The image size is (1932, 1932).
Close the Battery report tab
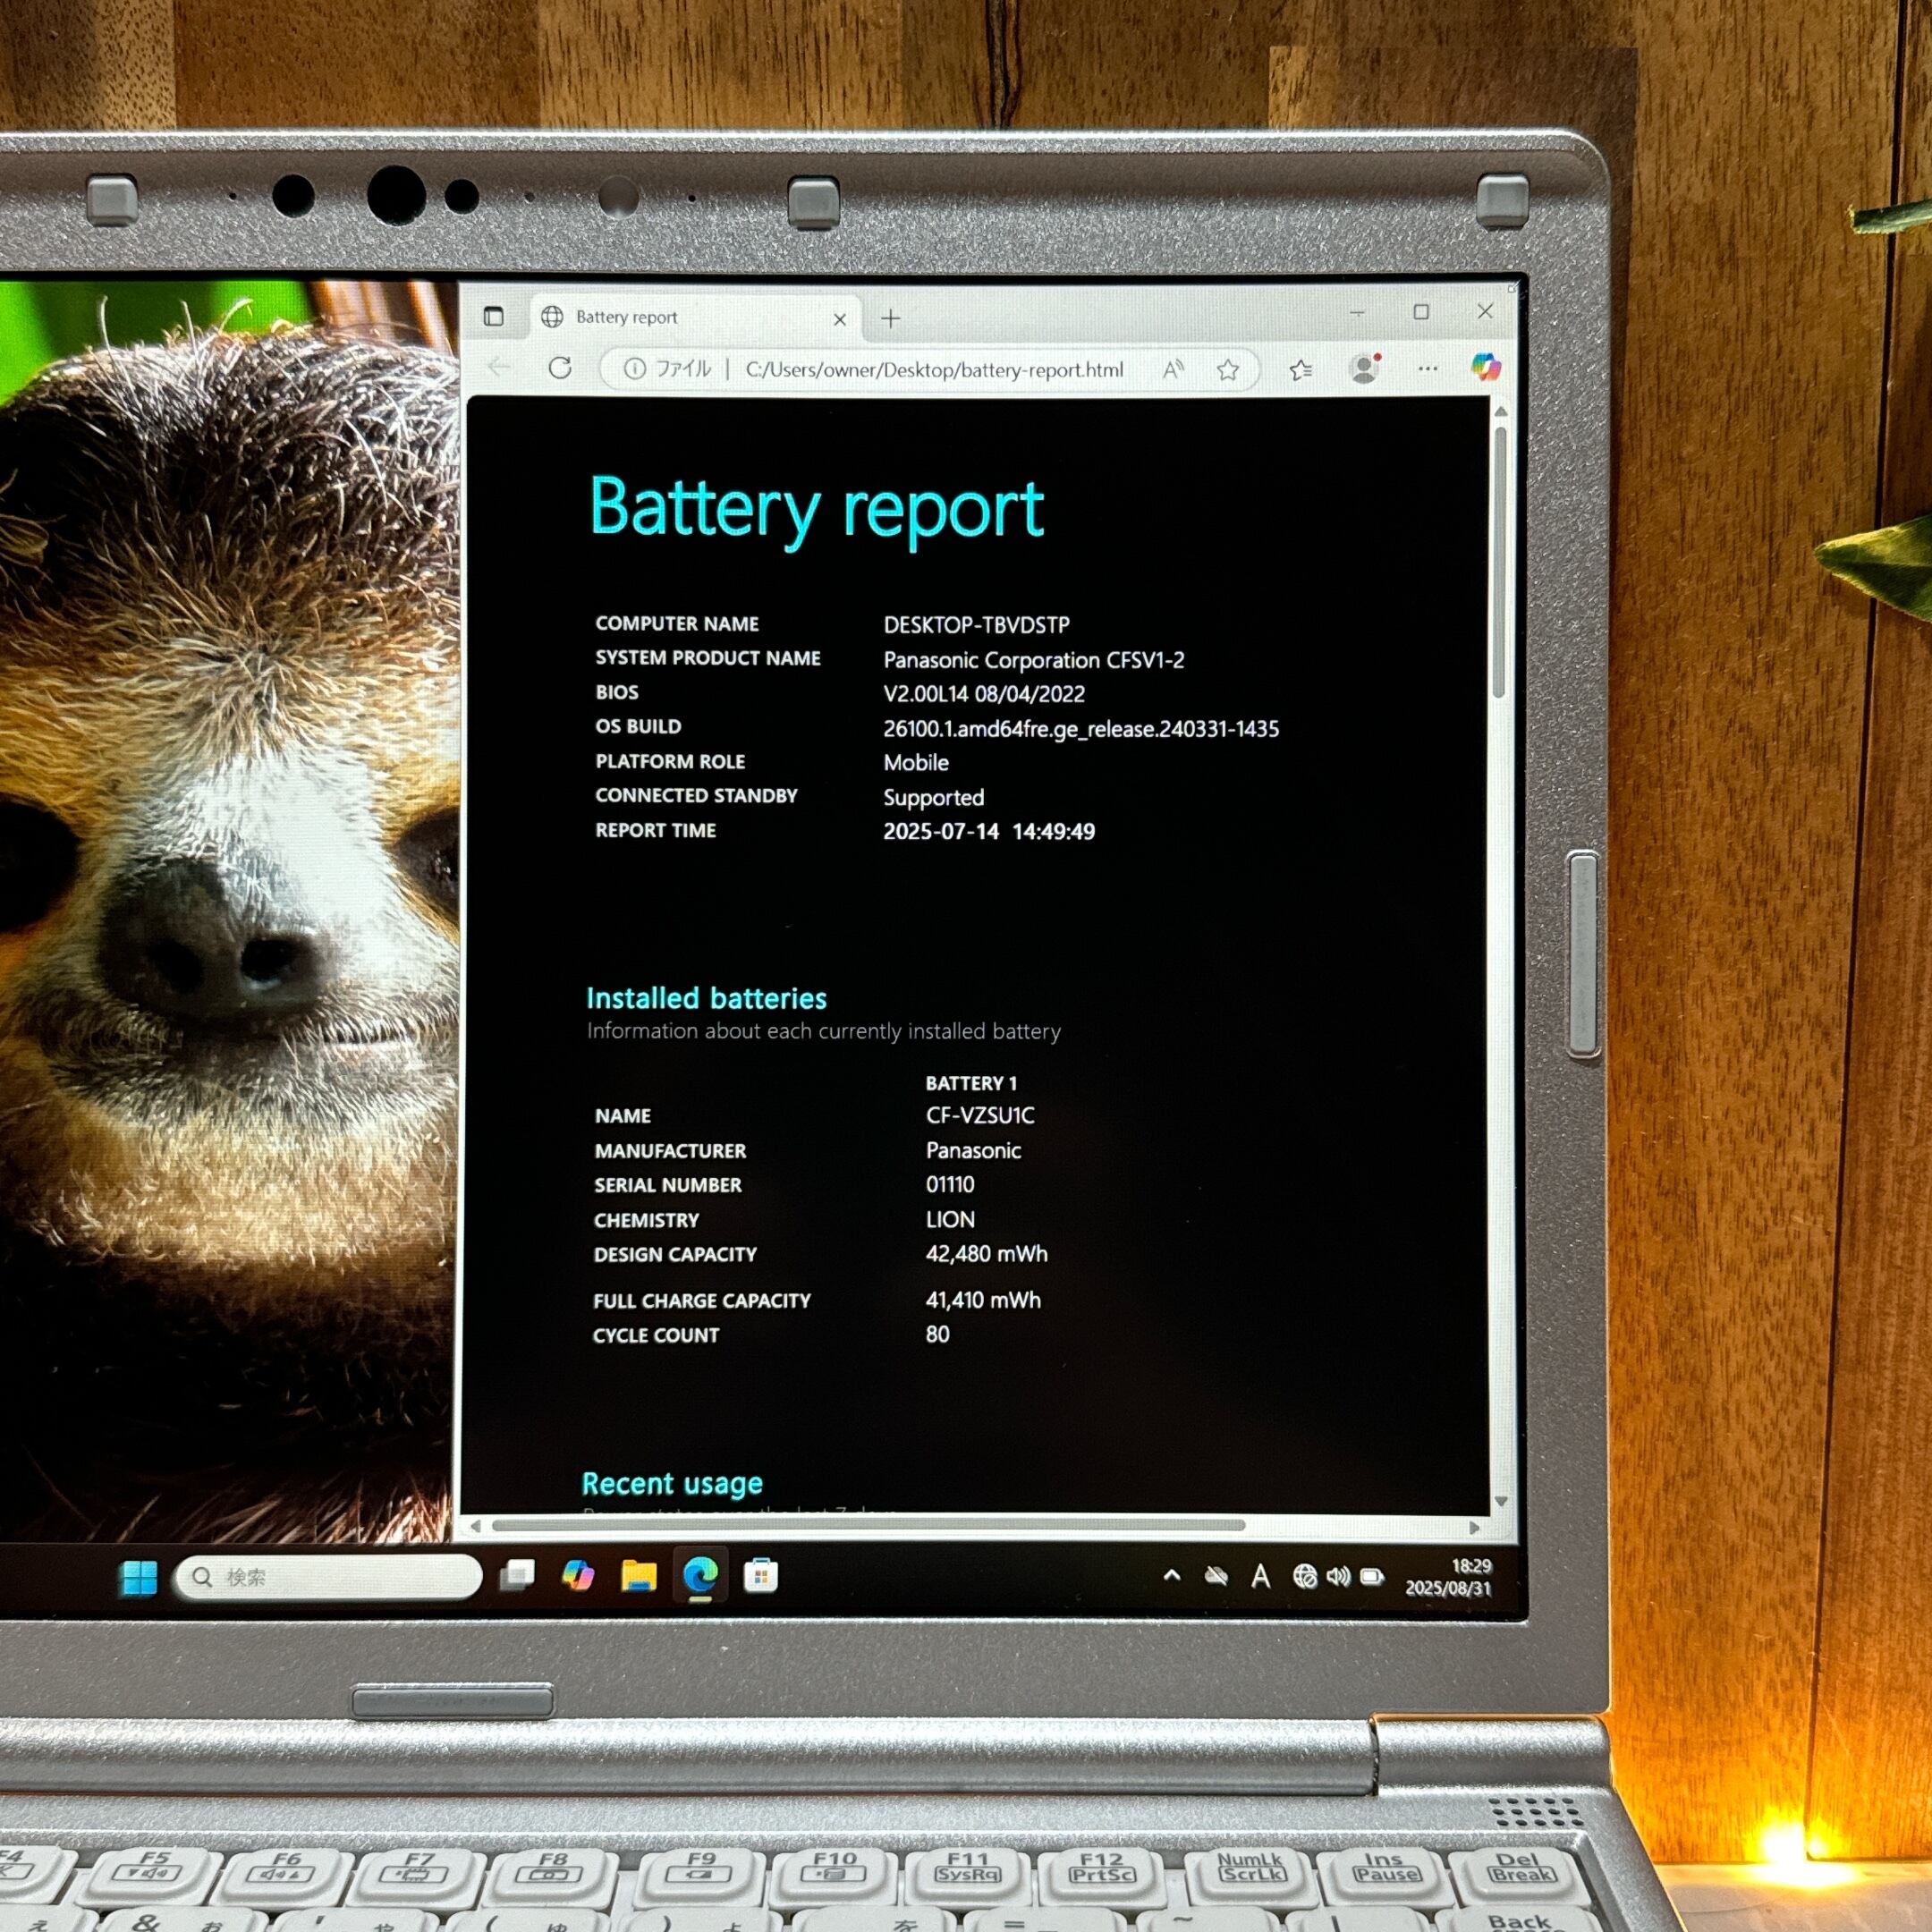[840, 319]
